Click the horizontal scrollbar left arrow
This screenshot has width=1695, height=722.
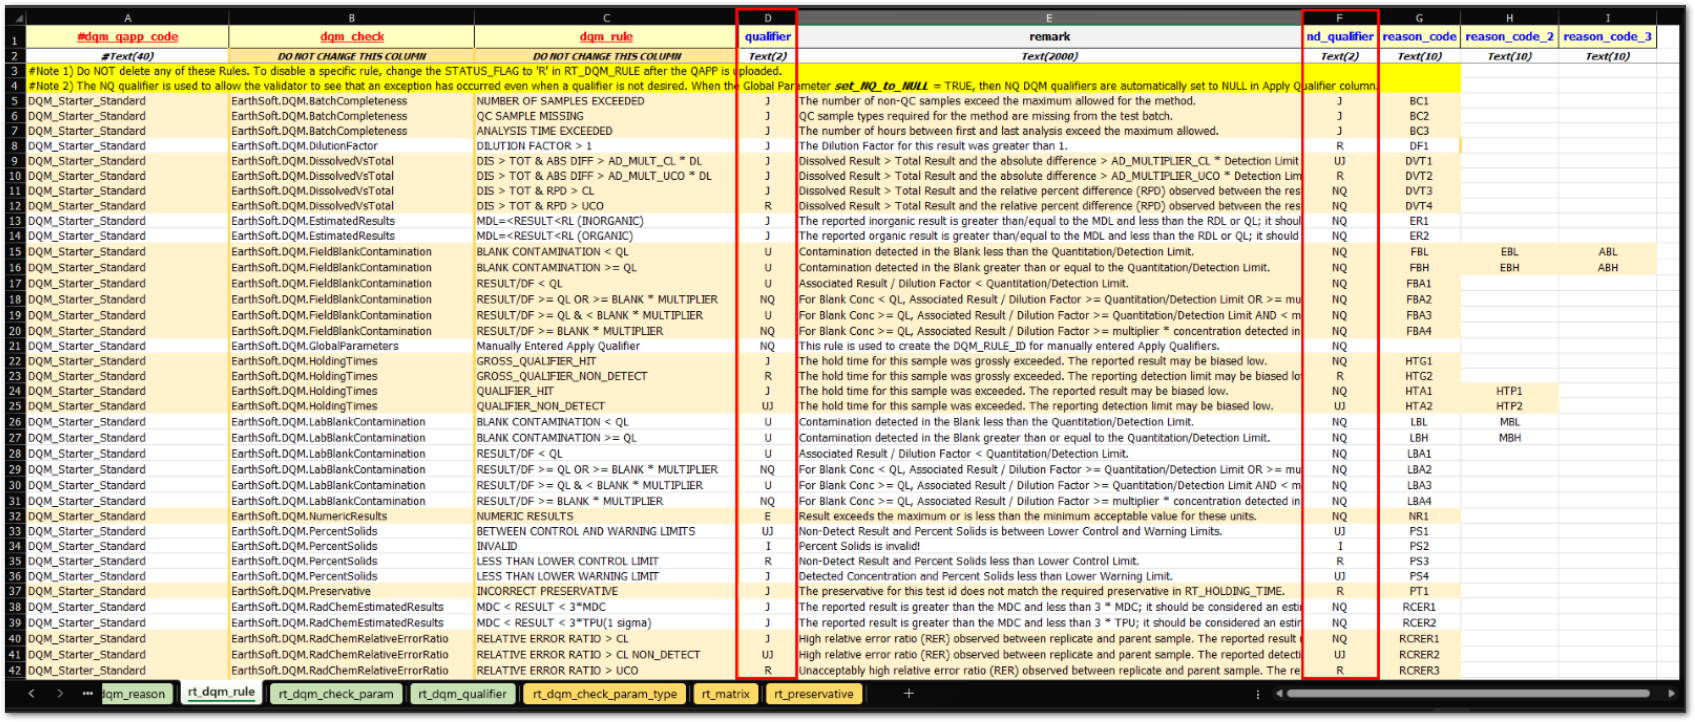1276,693
